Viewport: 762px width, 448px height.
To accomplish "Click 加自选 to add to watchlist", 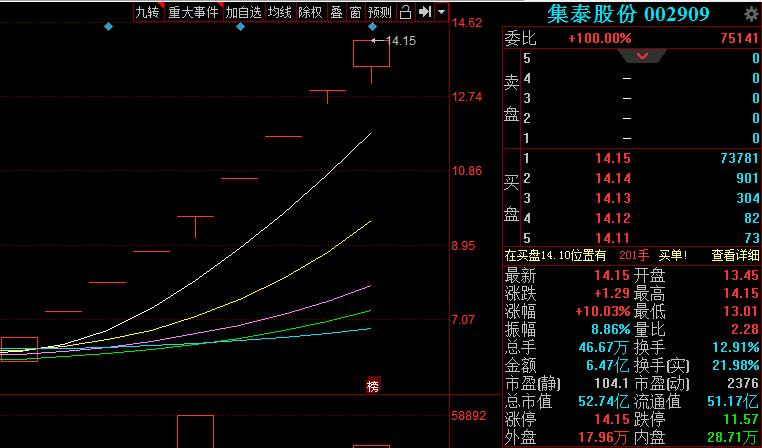I will click(243, 12).
